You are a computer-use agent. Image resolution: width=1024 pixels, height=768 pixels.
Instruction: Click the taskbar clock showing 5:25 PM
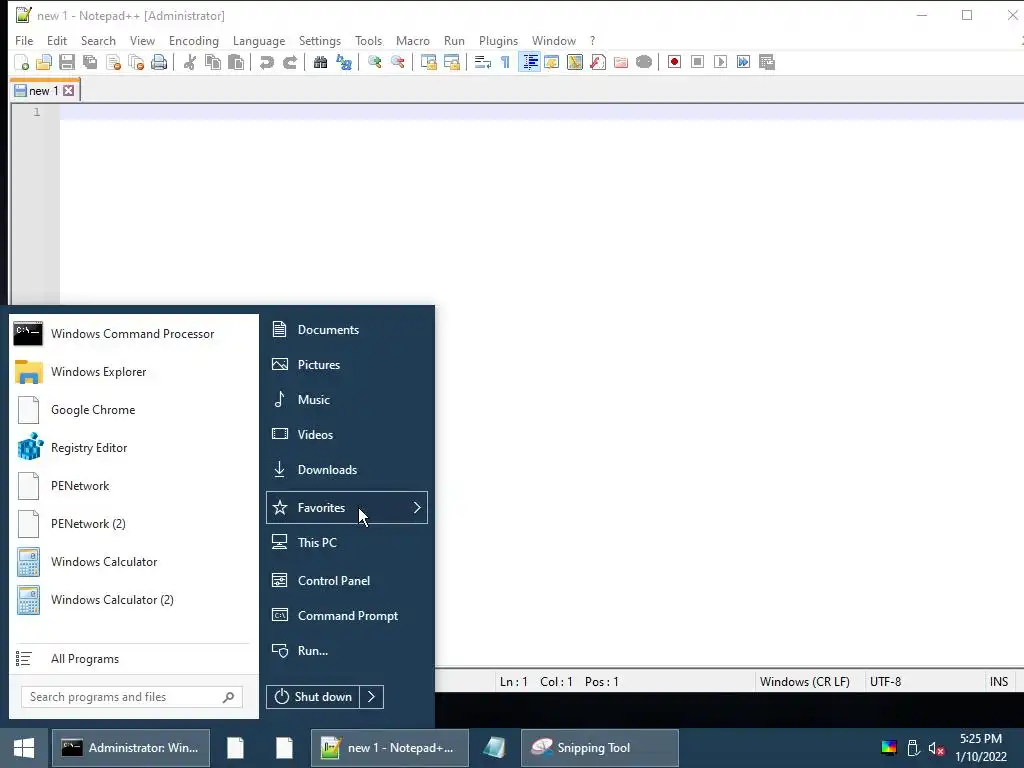981,748
